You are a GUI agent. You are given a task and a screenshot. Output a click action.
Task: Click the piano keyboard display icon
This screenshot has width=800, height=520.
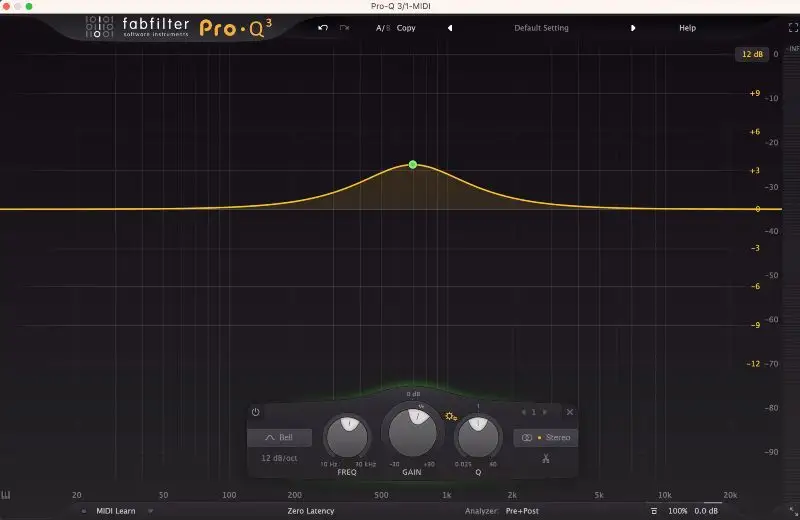(6, 495)
